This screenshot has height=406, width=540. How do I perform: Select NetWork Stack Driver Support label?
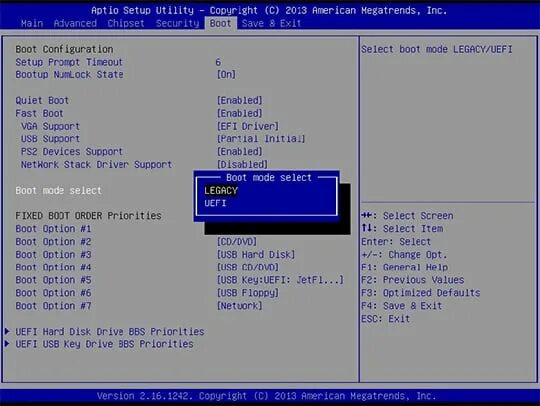pos(96,165)
